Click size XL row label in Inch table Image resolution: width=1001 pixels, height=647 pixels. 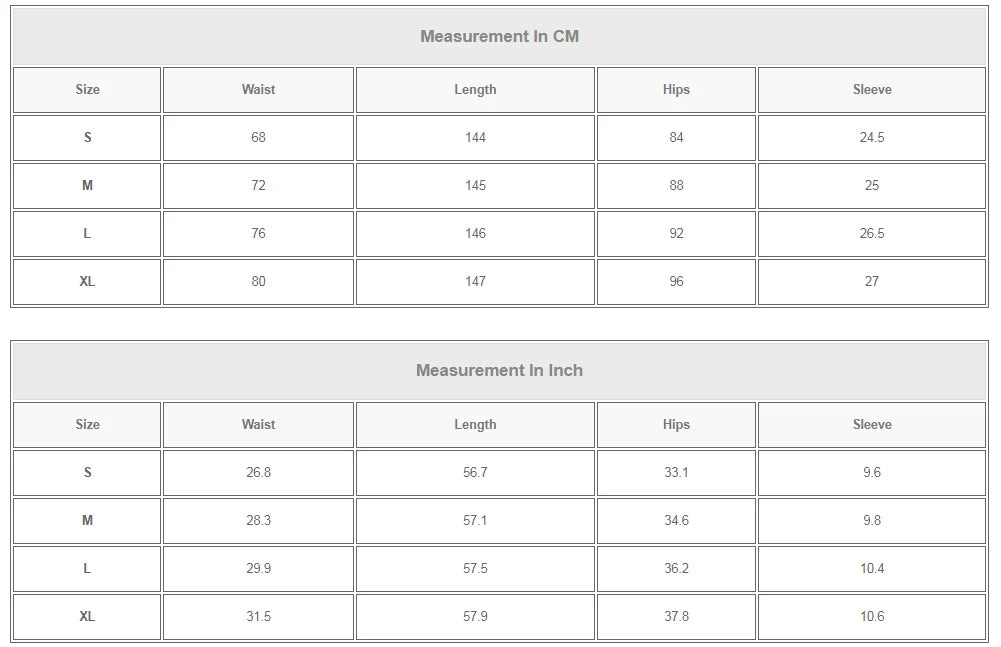pos(87,617)
